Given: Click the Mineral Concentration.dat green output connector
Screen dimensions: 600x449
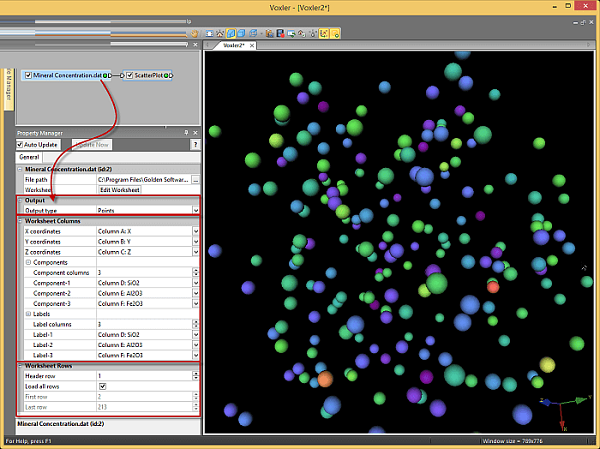Looking at the screenshot, I should pos(105,75).
